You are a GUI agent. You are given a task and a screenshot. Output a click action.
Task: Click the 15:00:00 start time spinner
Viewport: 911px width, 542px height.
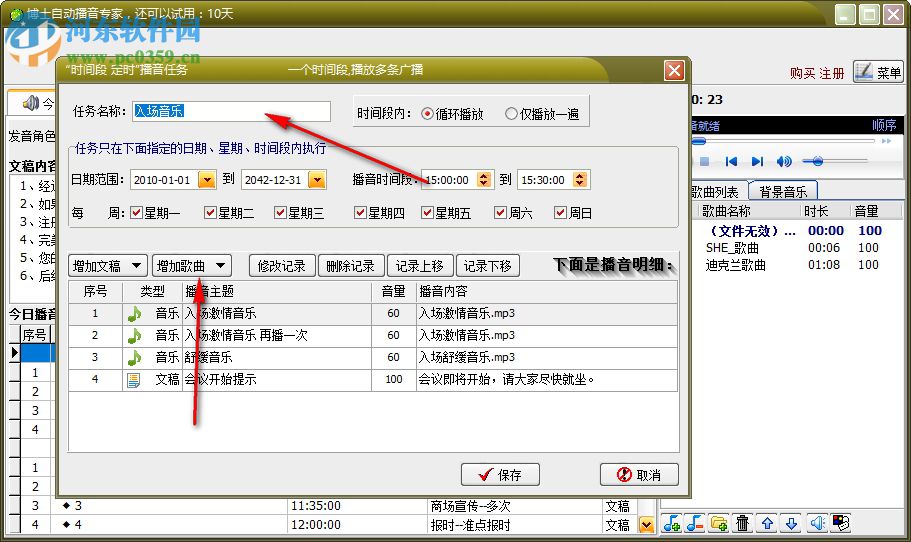point(483,180)
